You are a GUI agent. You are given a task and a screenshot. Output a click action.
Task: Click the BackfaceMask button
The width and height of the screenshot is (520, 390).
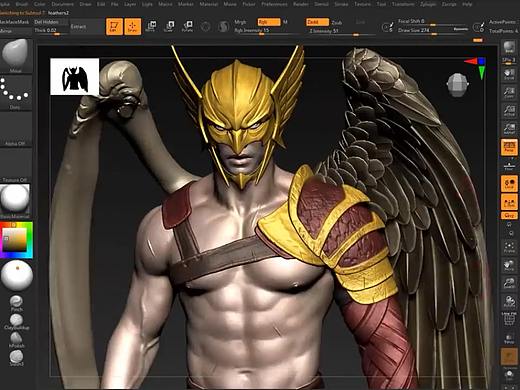coord(15,22)
